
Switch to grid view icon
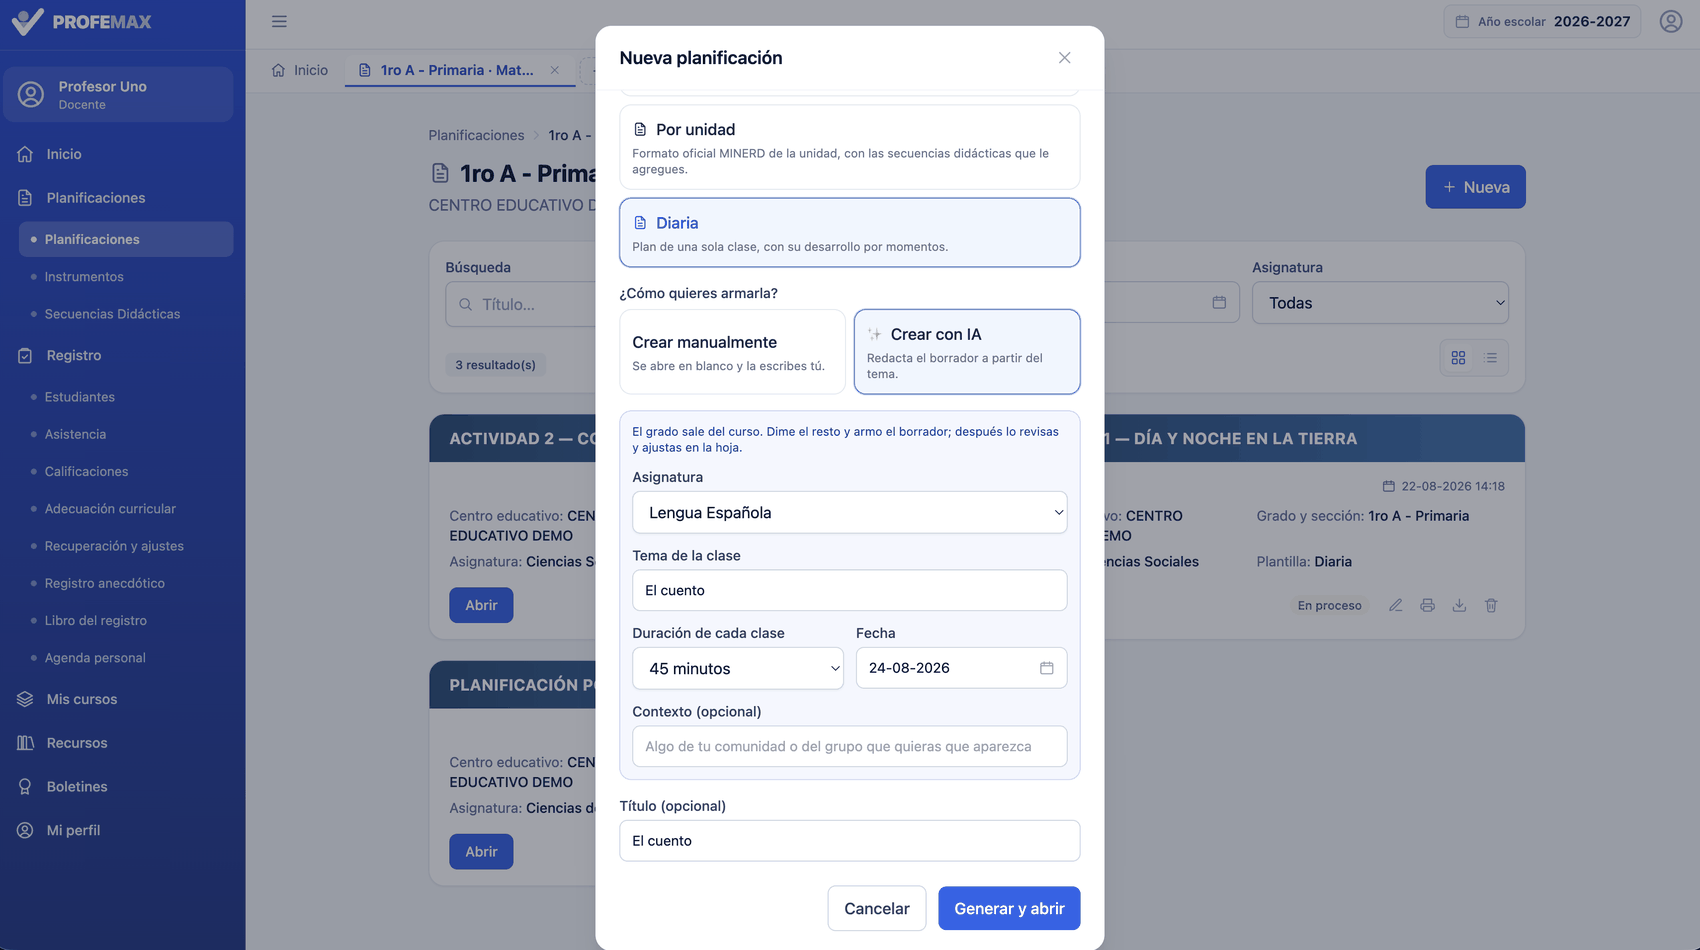[x=1458, y=358]
